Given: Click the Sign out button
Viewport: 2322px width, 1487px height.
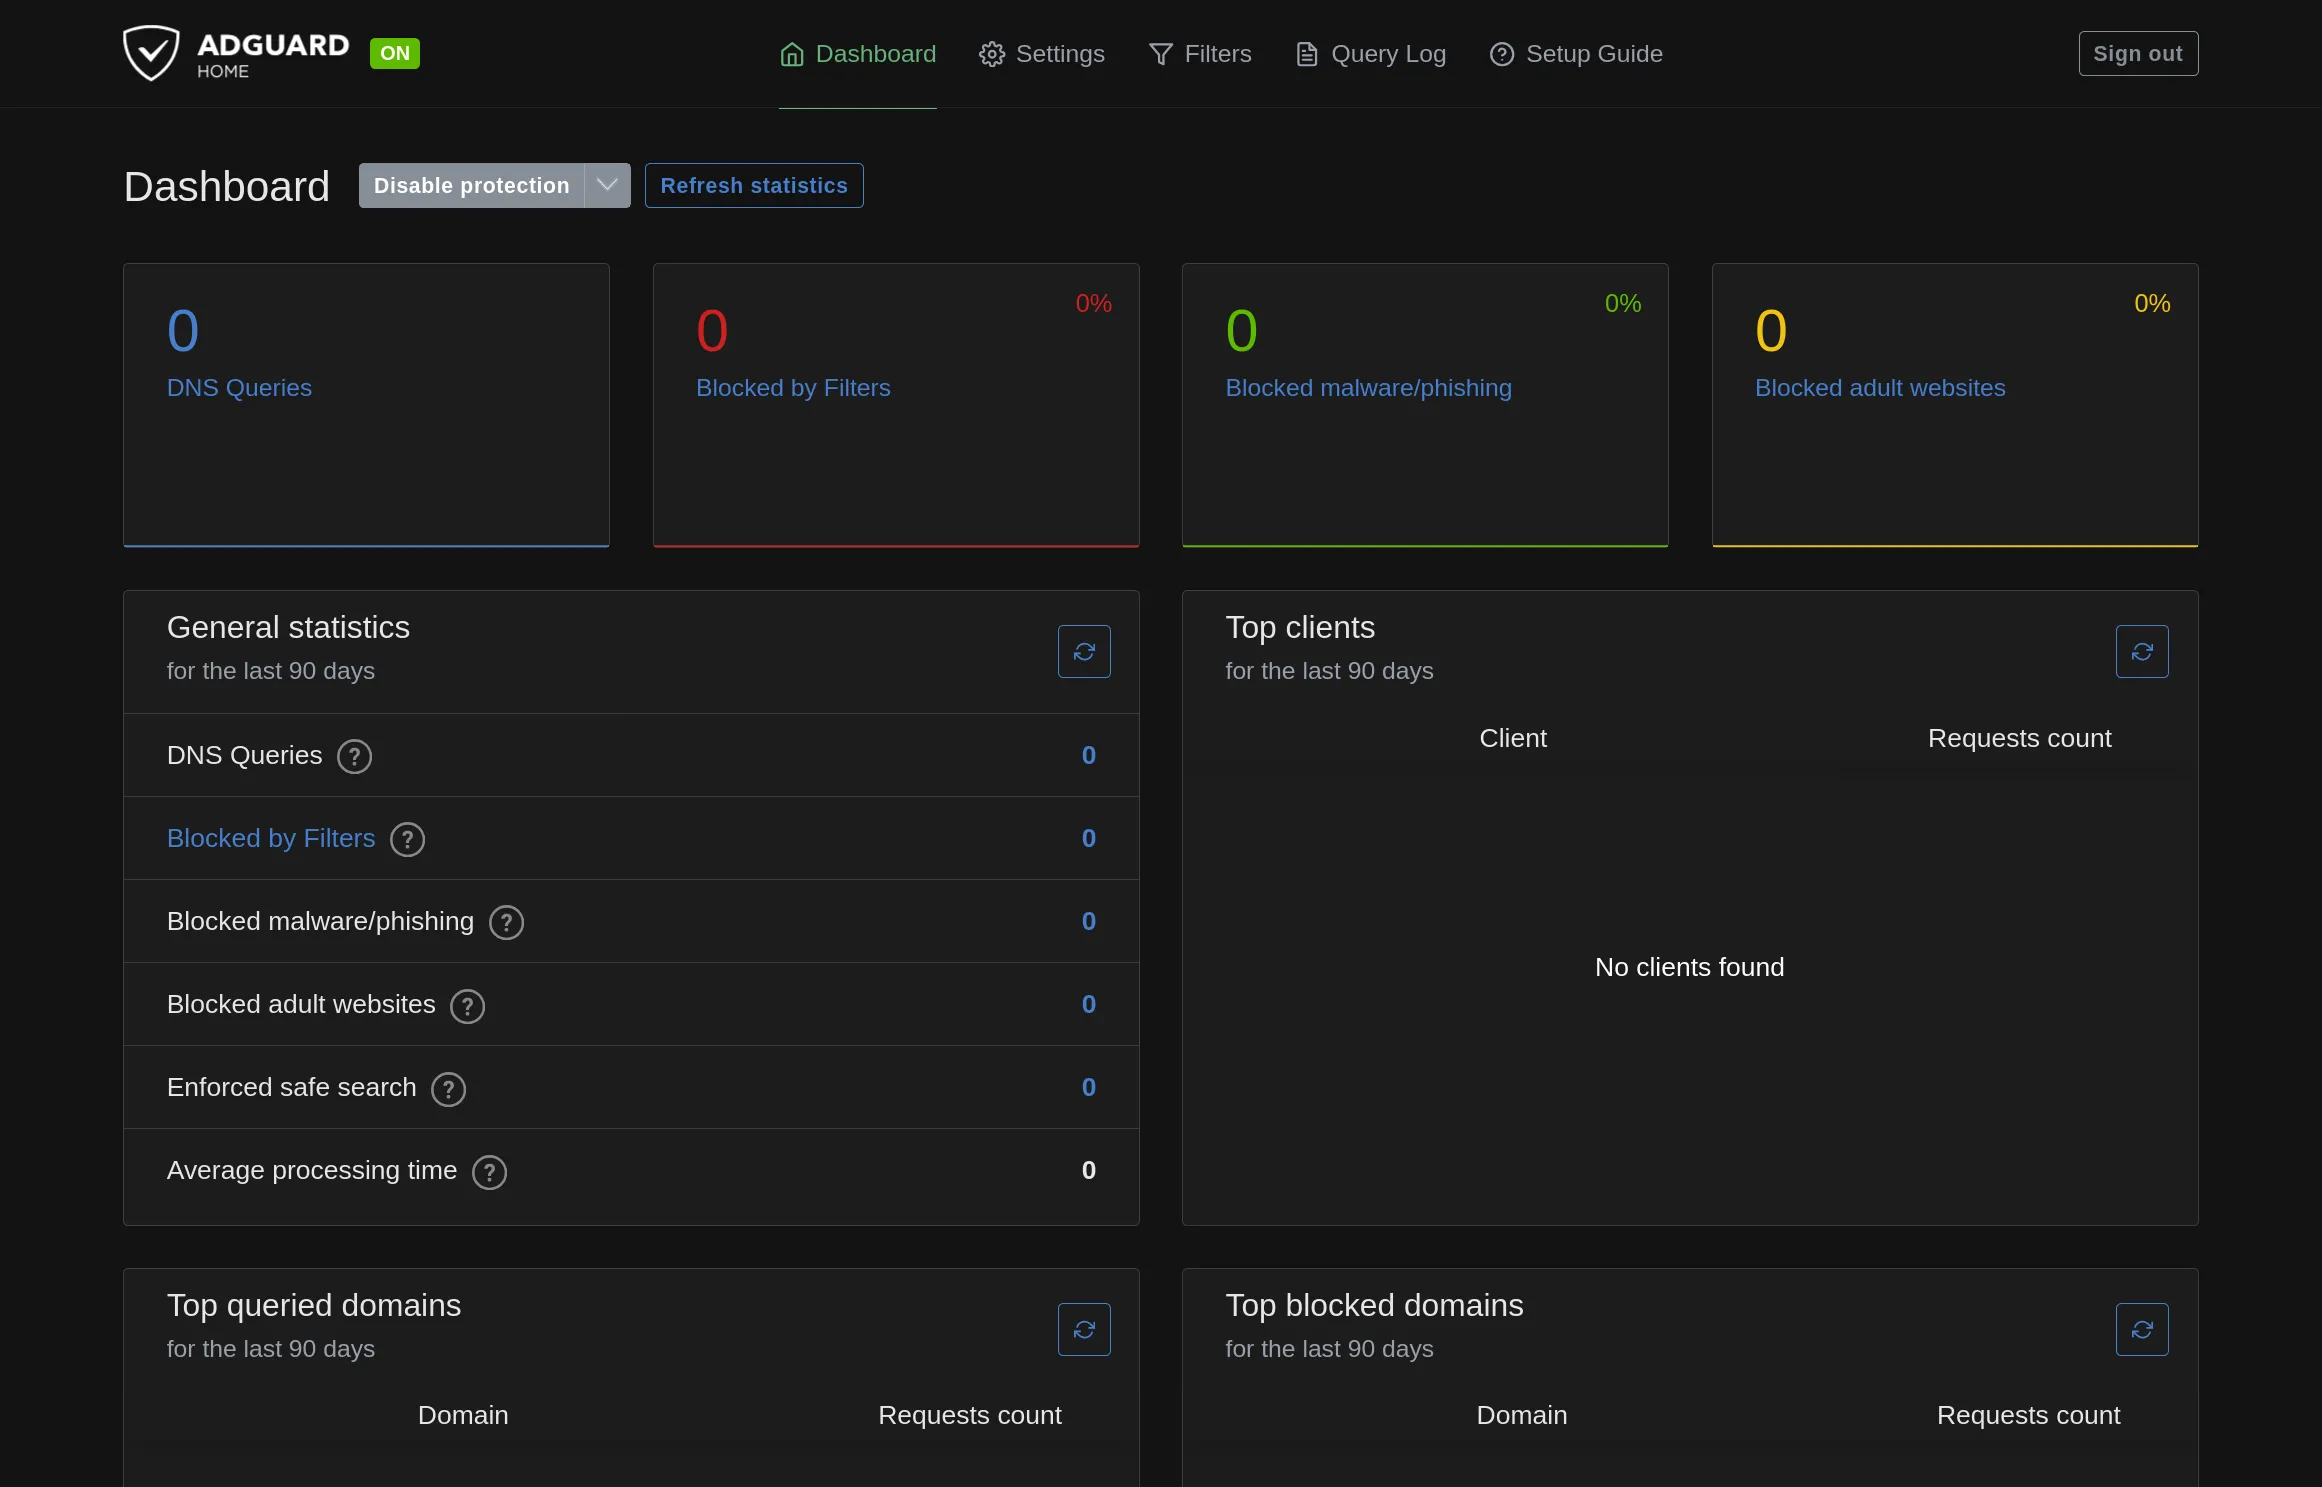Looking at the screenshot, I should tap(2138, 54).
